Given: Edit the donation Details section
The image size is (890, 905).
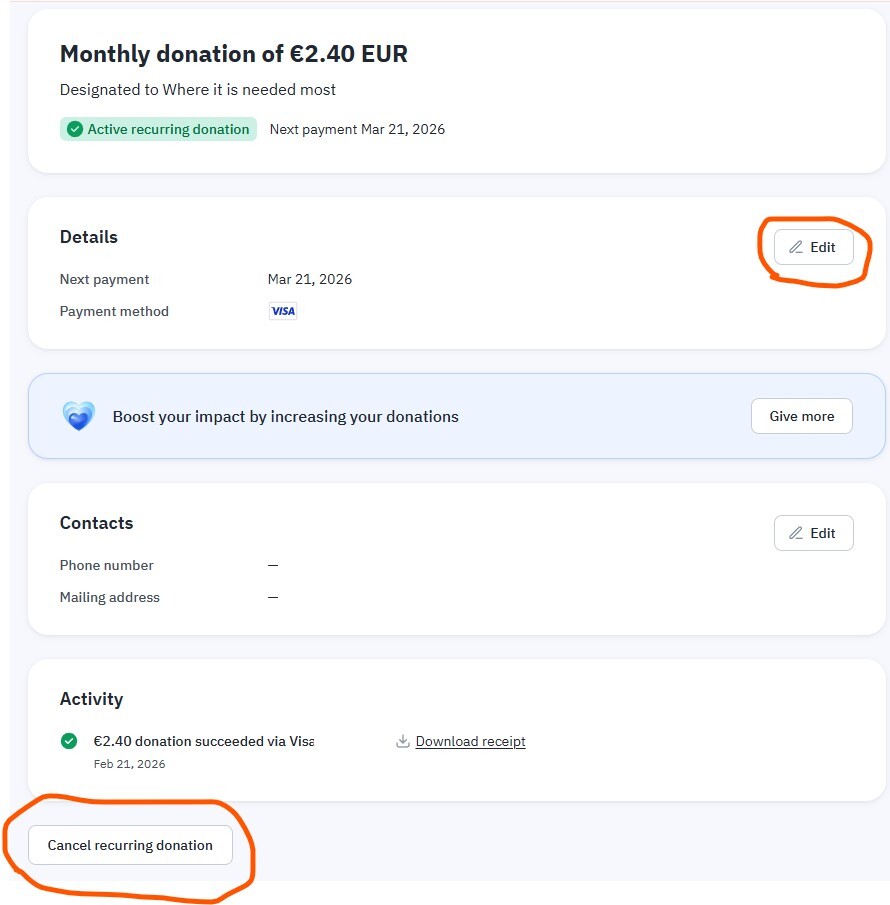Looking at the screenshot, I should pyautogui.click(x=813, y=247).
